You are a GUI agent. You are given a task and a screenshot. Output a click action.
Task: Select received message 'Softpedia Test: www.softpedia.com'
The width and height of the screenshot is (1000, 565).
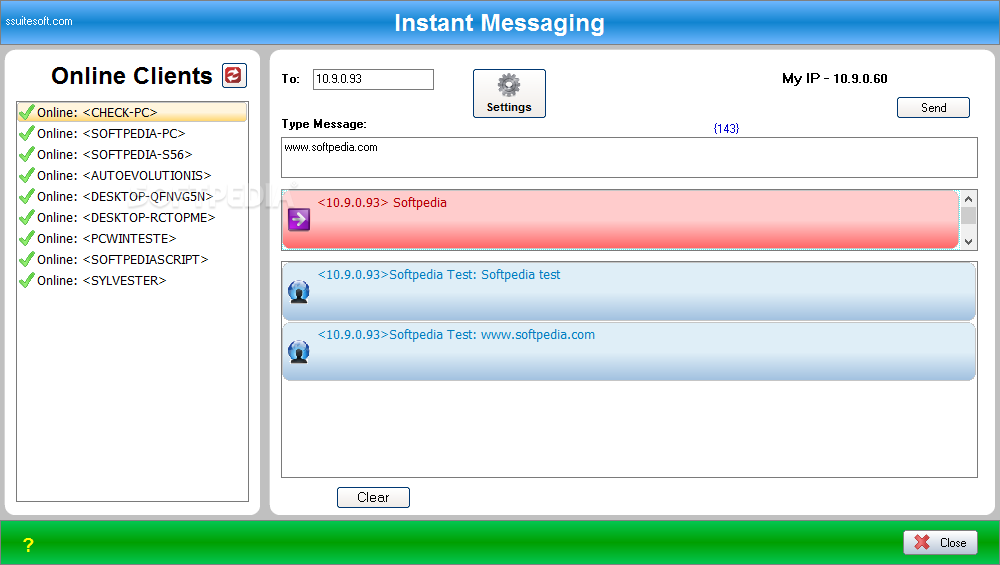coord(629,351)
